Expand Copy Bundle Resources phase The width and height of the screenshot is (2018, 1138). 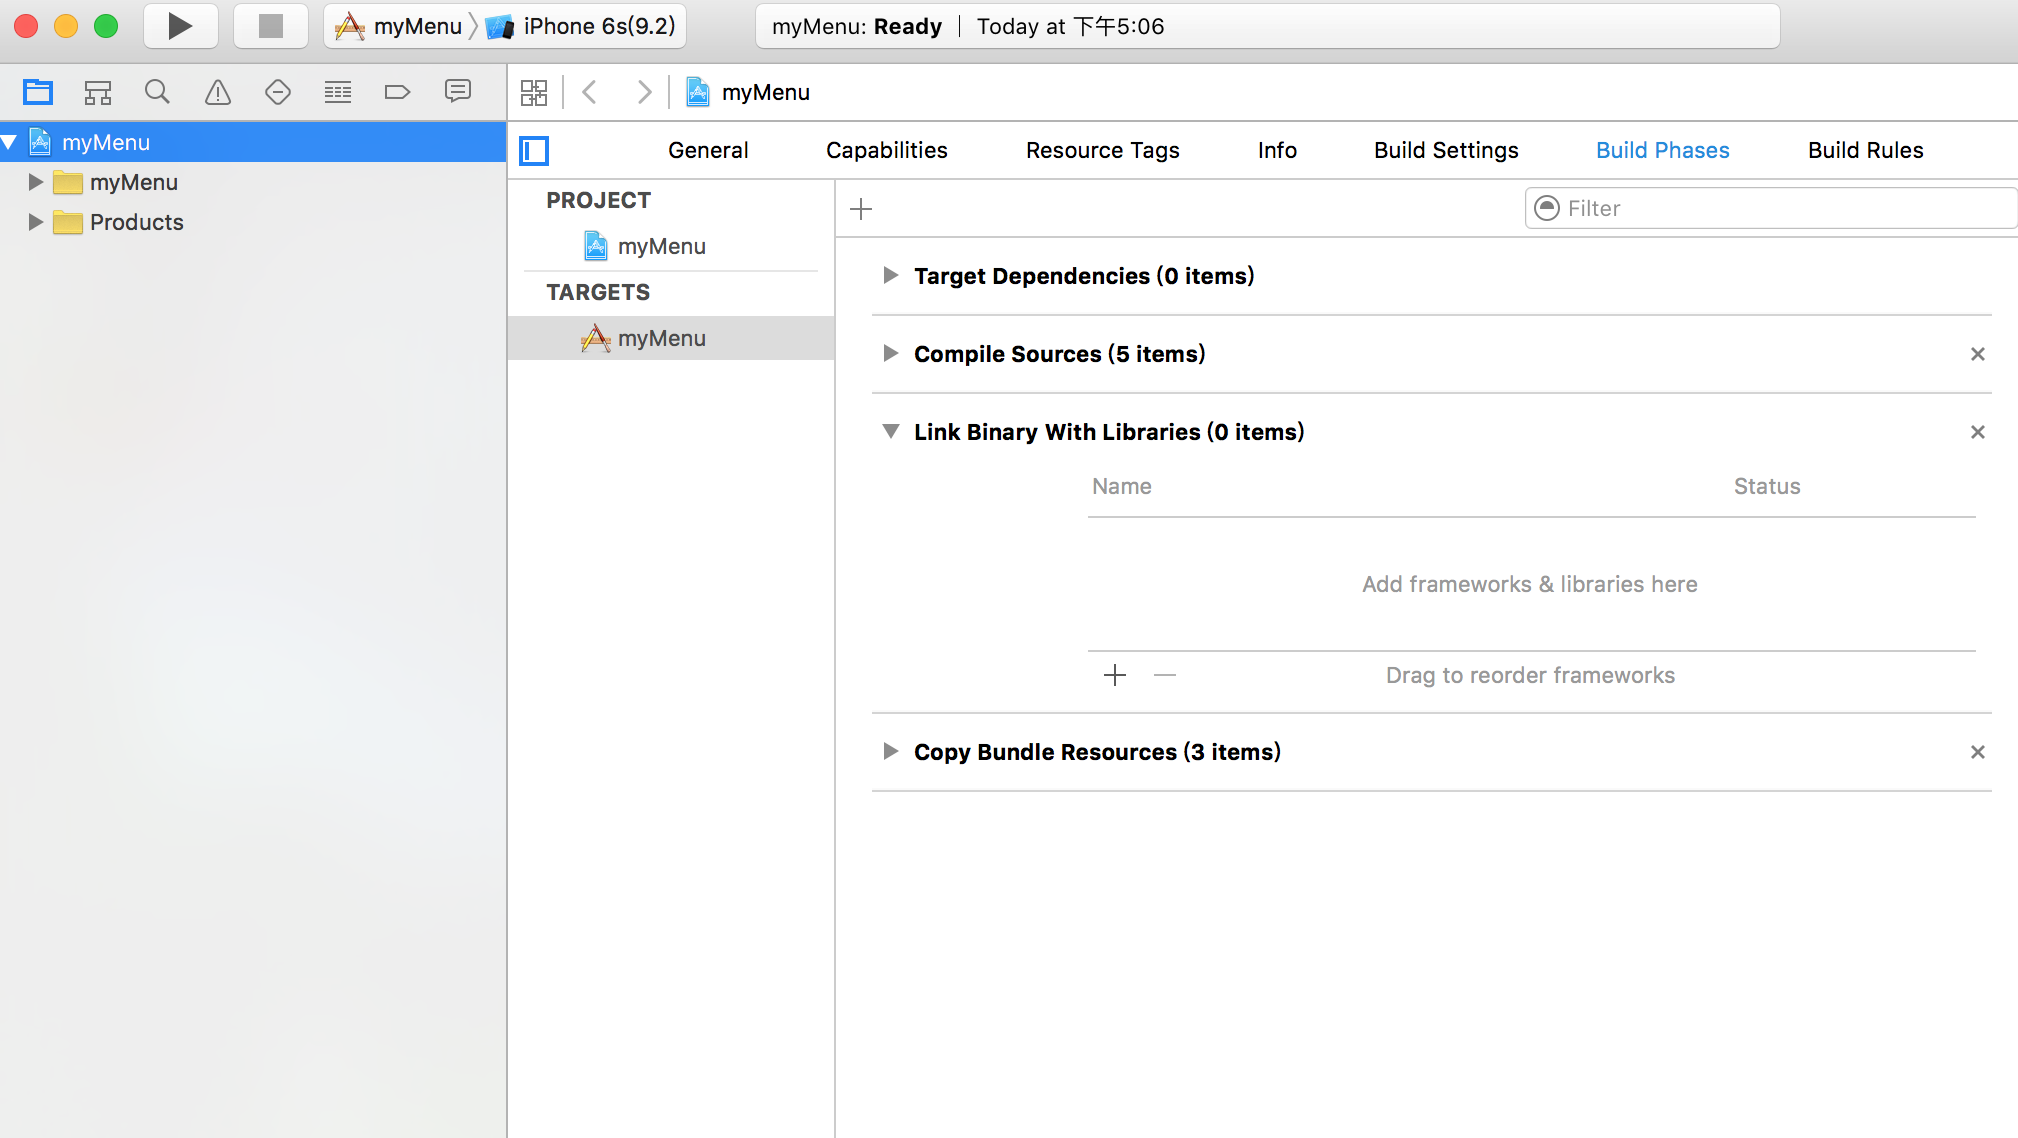click(890, 752)
